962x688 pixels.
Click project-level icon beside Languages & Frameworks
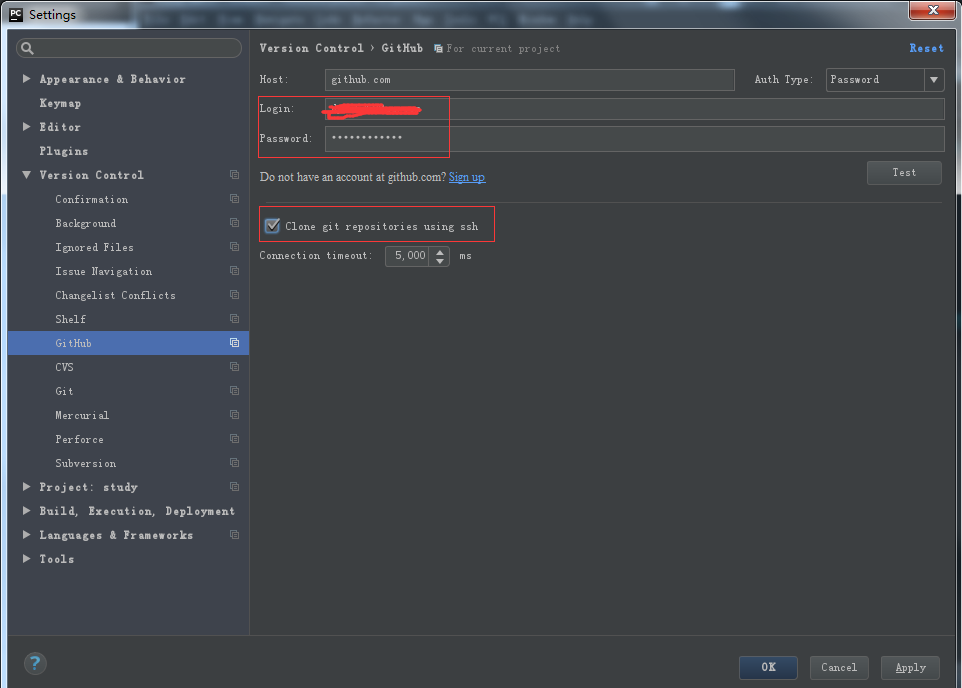[x=234, y=535]
